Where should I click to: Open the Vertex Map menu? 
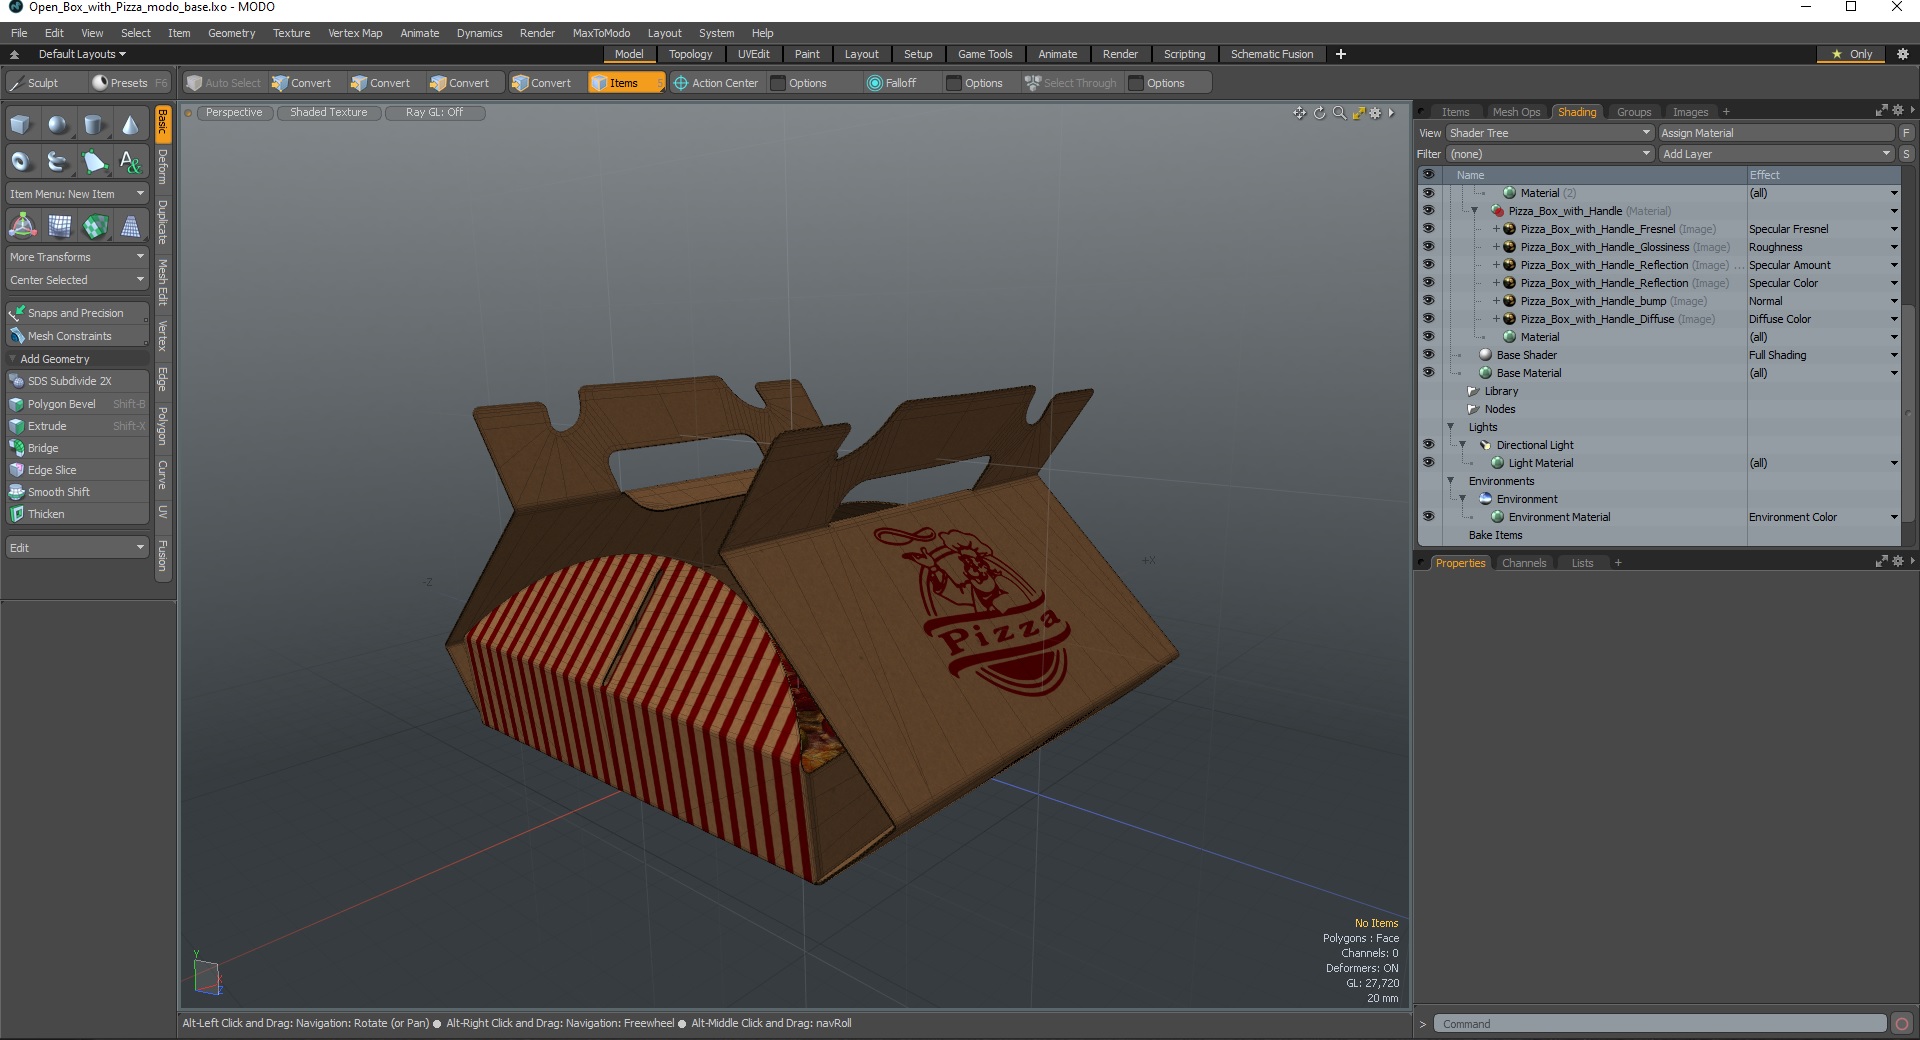pos(355,33)
